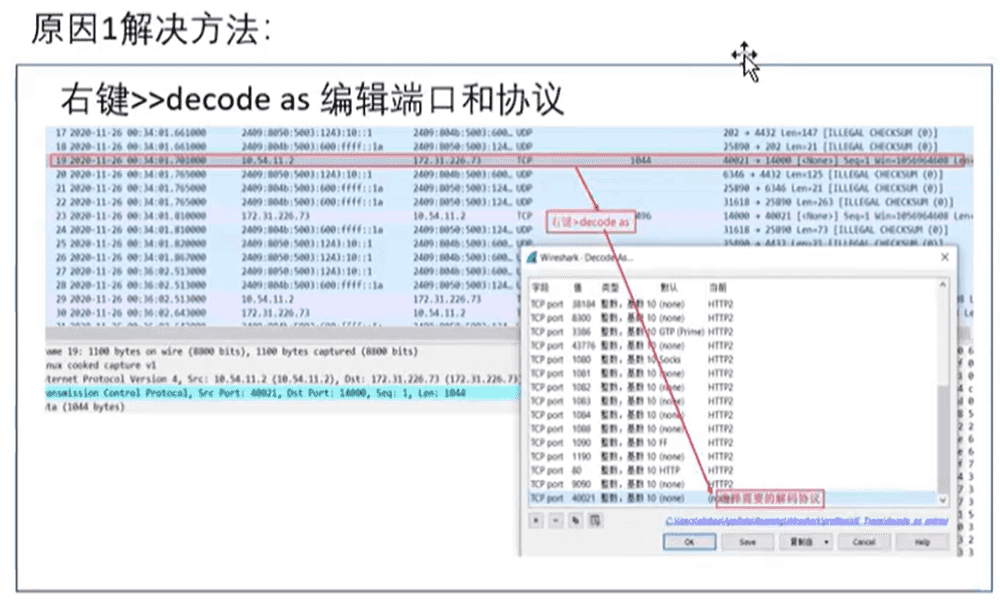Click the clear all entries icon
The height and width of the screenshot is (604, 1000).
(594, 520)
